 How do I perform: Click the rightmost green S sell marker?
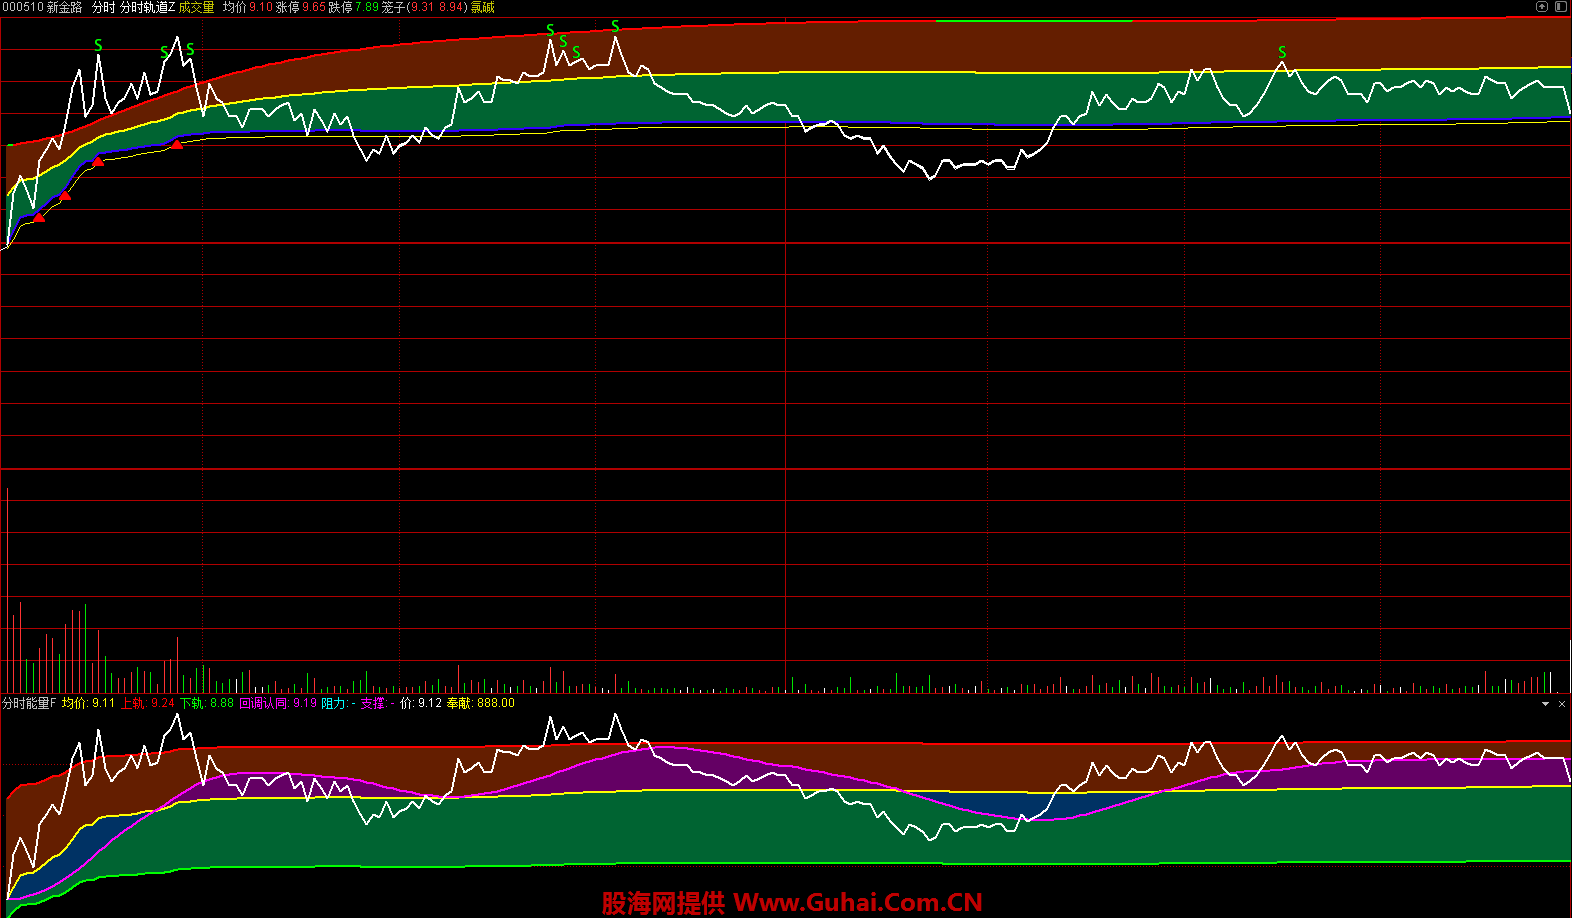(x=1282, y=52)
